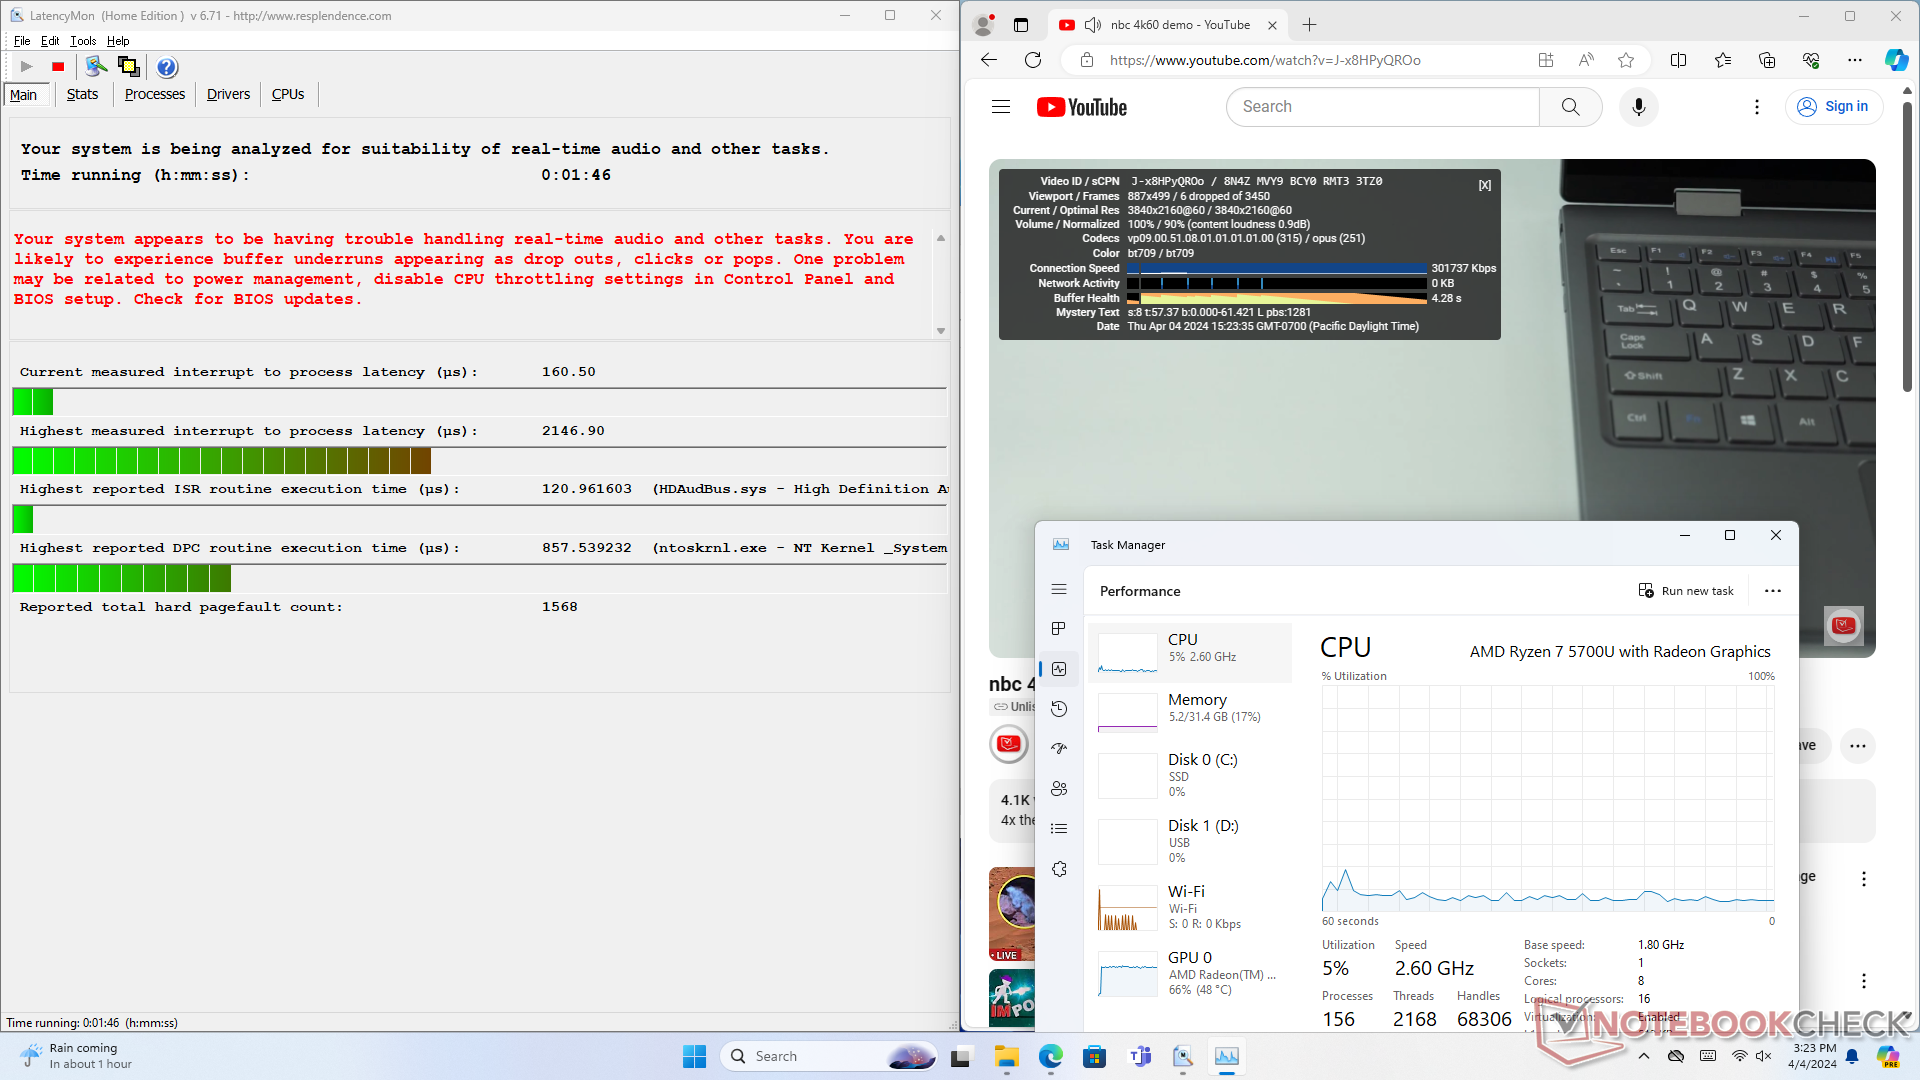Open Services icon in Task Manager sidebar
Image resolution: width=1920 pixels, height=1080 pixels.
point(1059,869)
